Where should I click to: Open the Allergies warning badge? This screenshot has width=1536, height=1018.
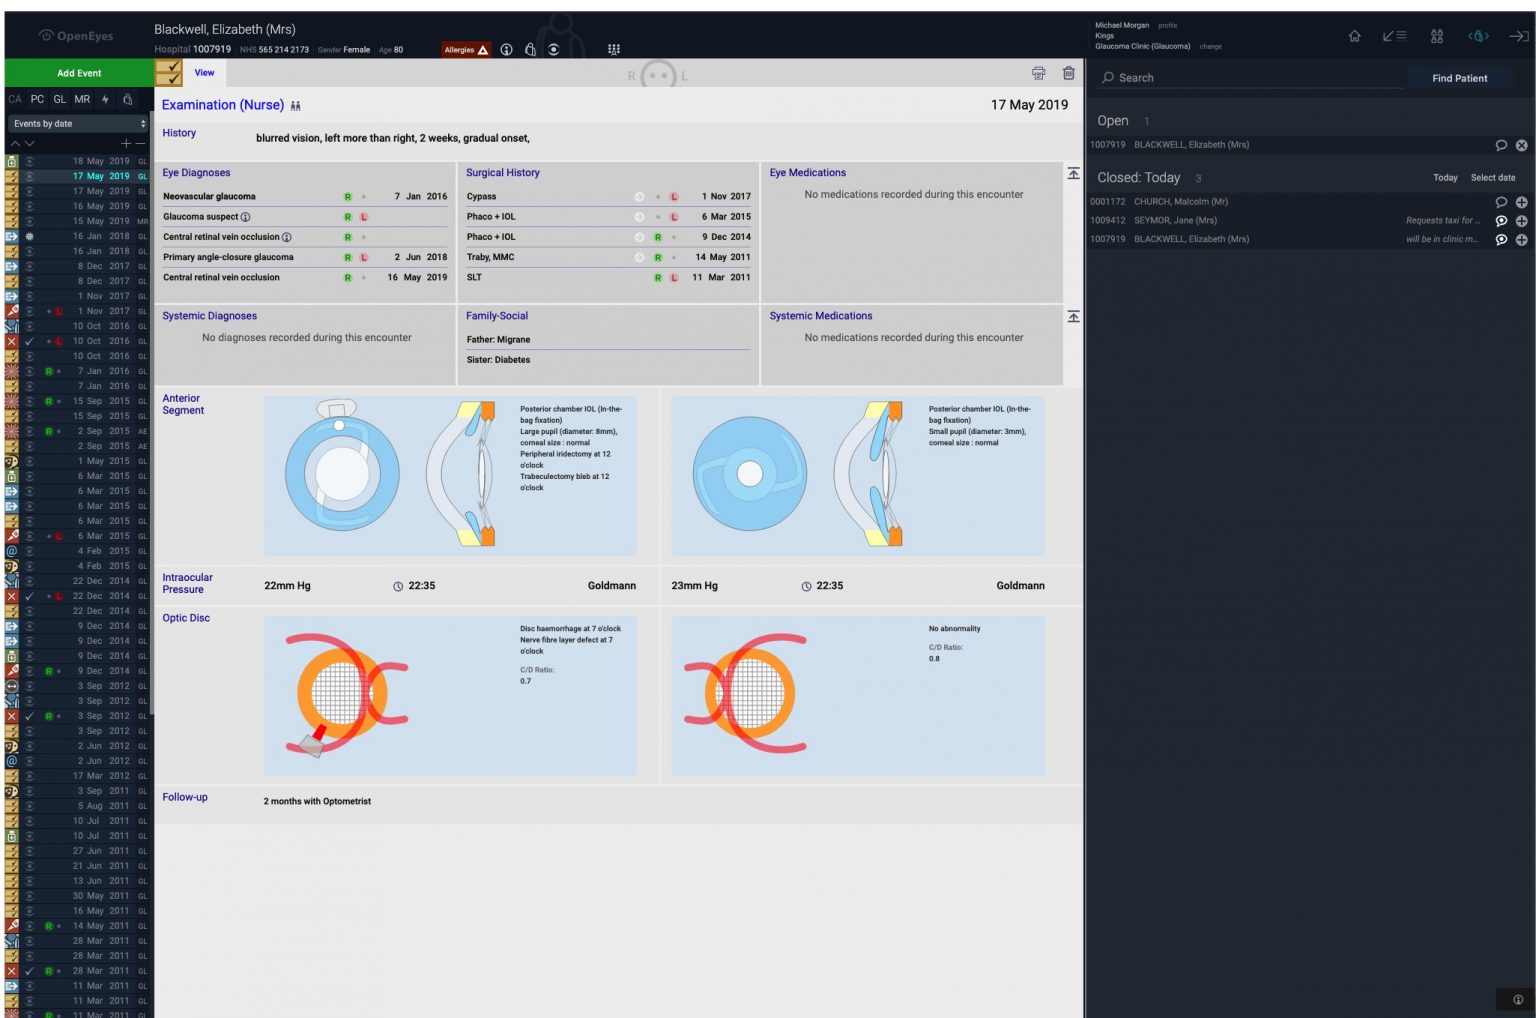[x=466, y=50]
